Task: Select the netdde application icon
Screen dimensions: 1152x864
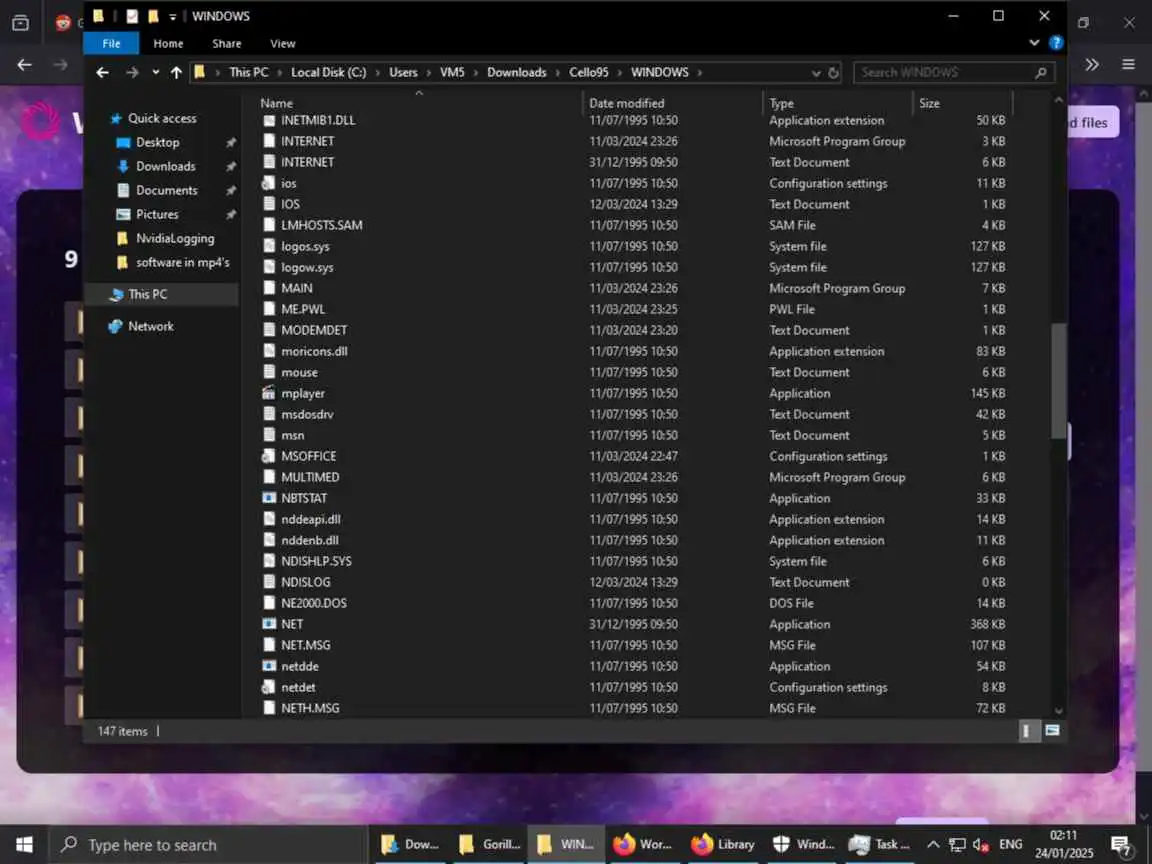Action: [x=269, y=666]
